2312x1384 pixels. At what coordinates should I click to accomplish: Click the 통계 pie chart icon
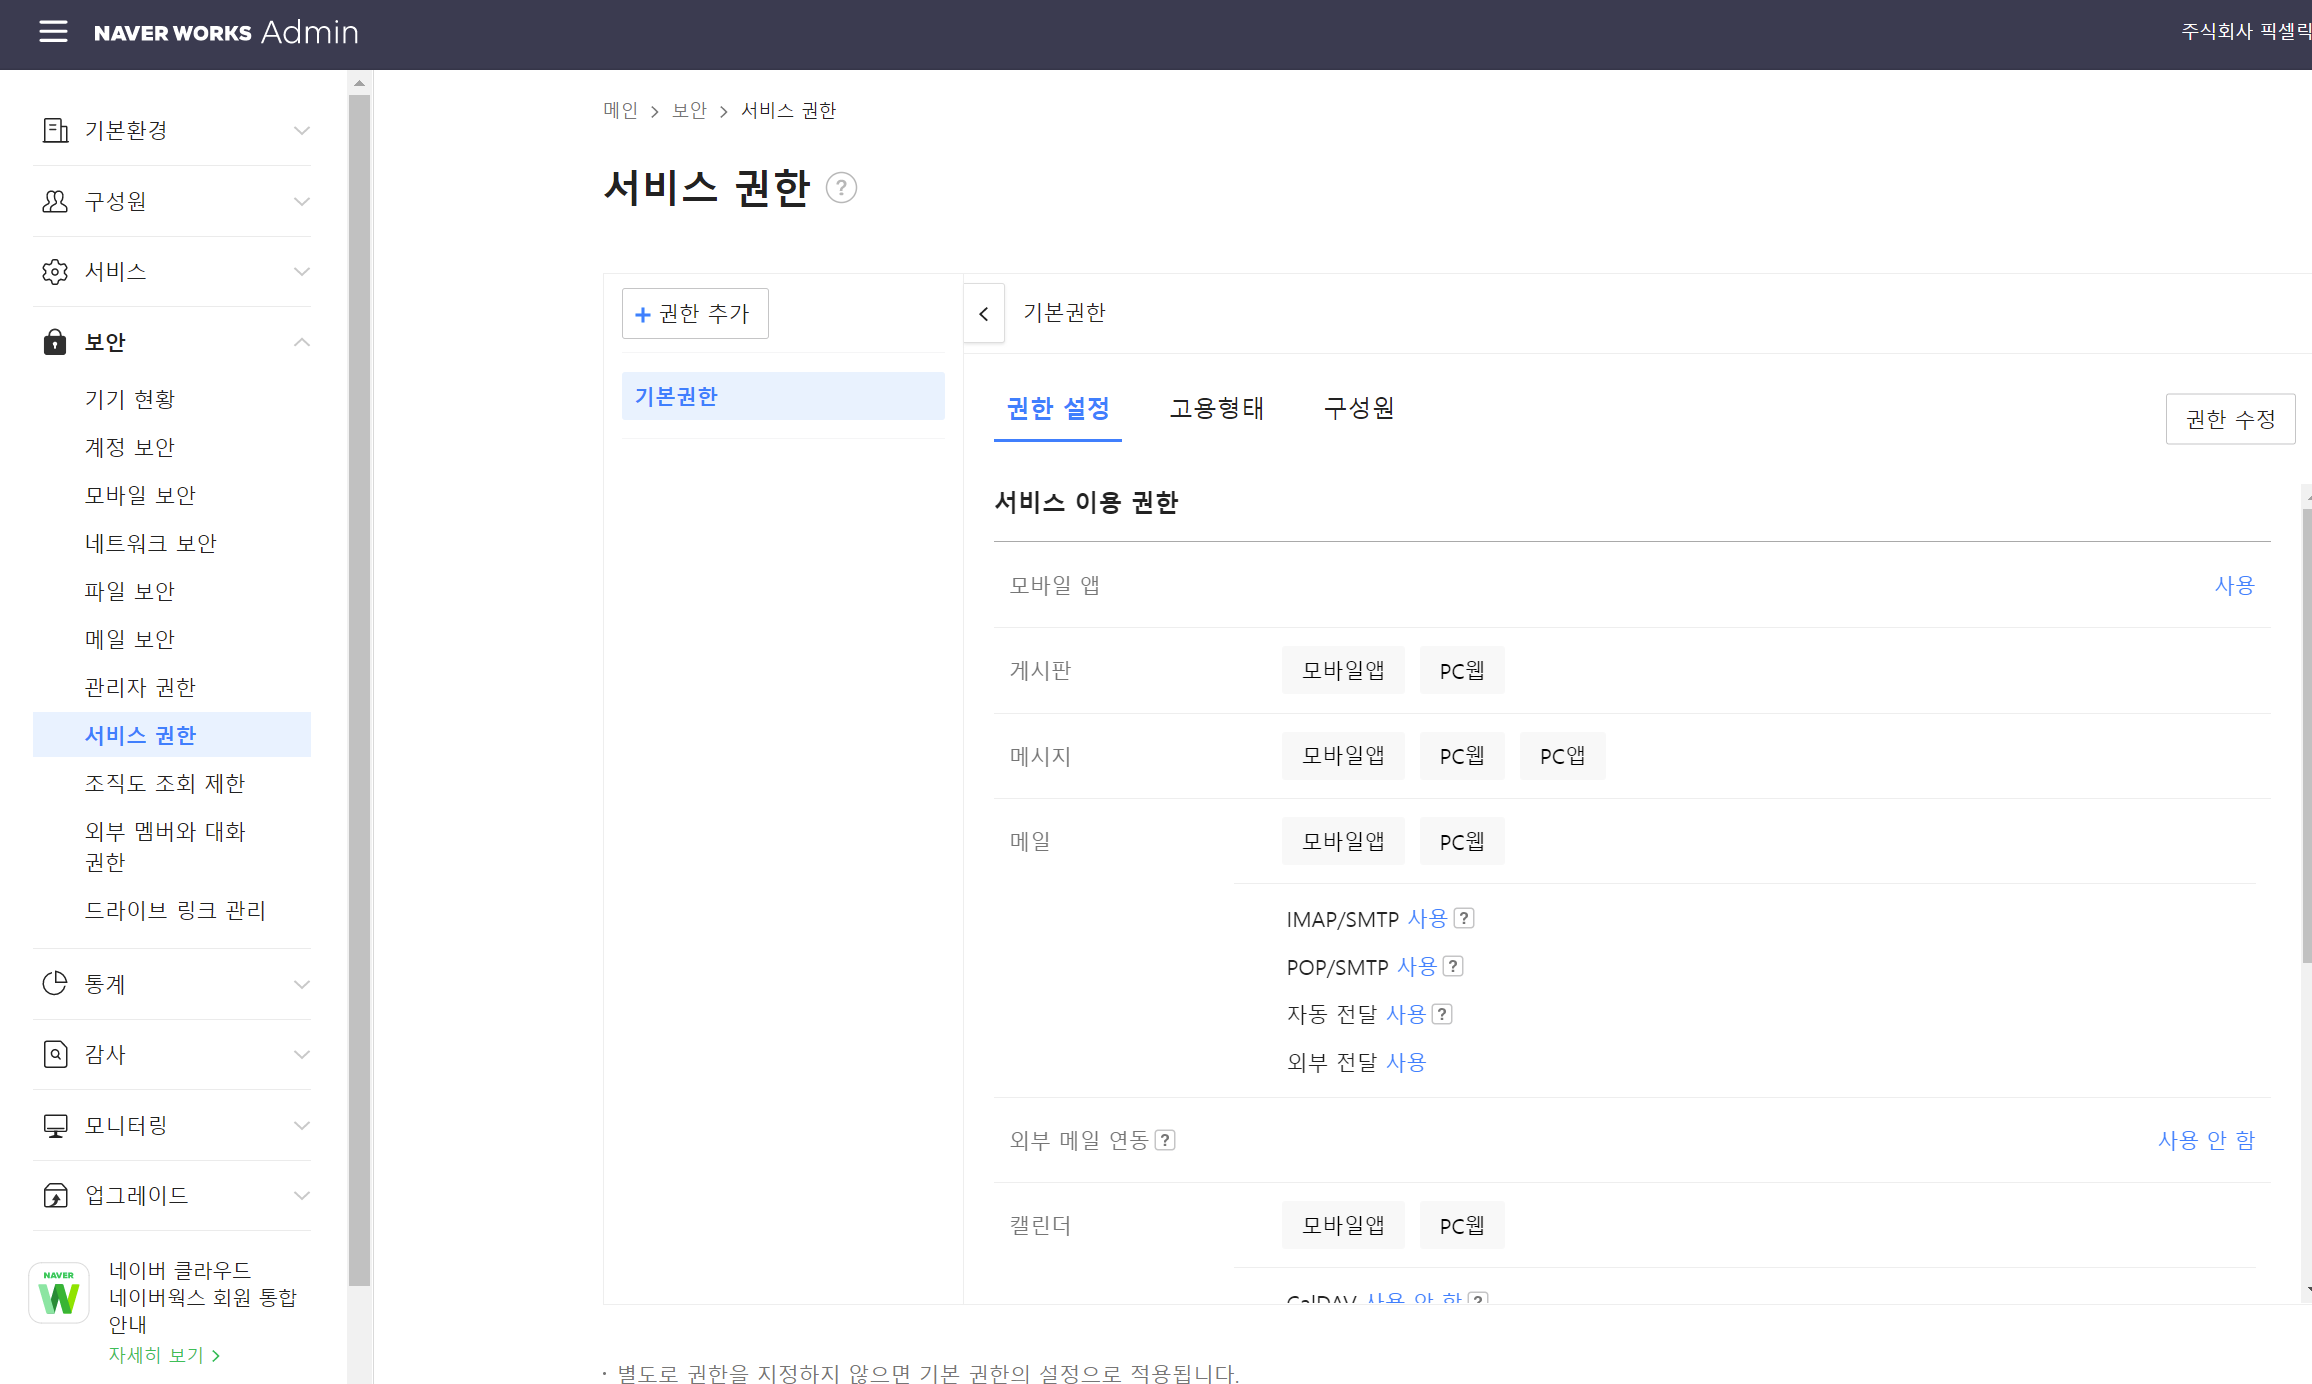pyautogui.click(x=55, y=984)
